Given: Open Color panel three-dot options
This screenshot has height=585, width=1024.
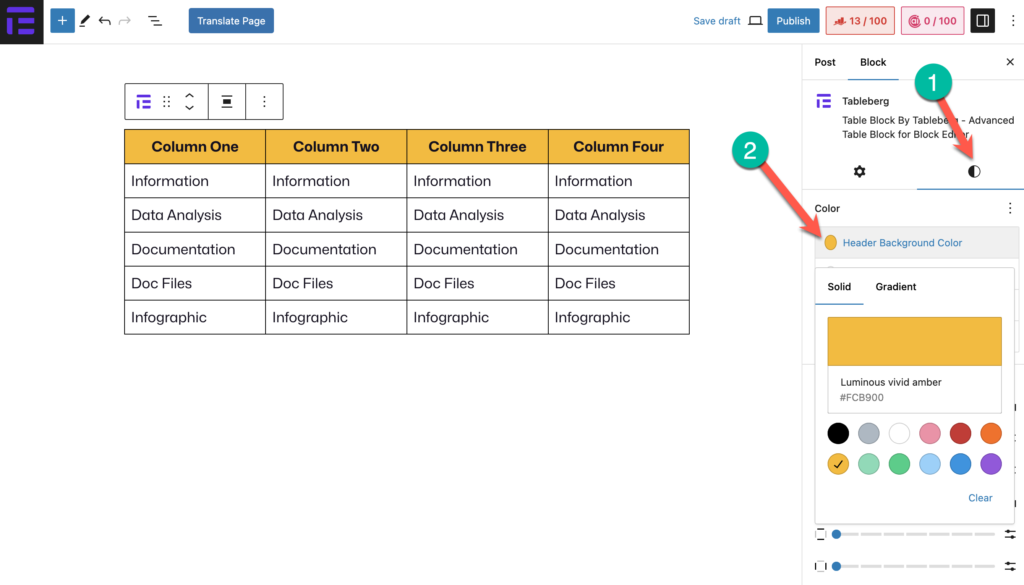Looking at the screenshot, I should [1010, 208].
